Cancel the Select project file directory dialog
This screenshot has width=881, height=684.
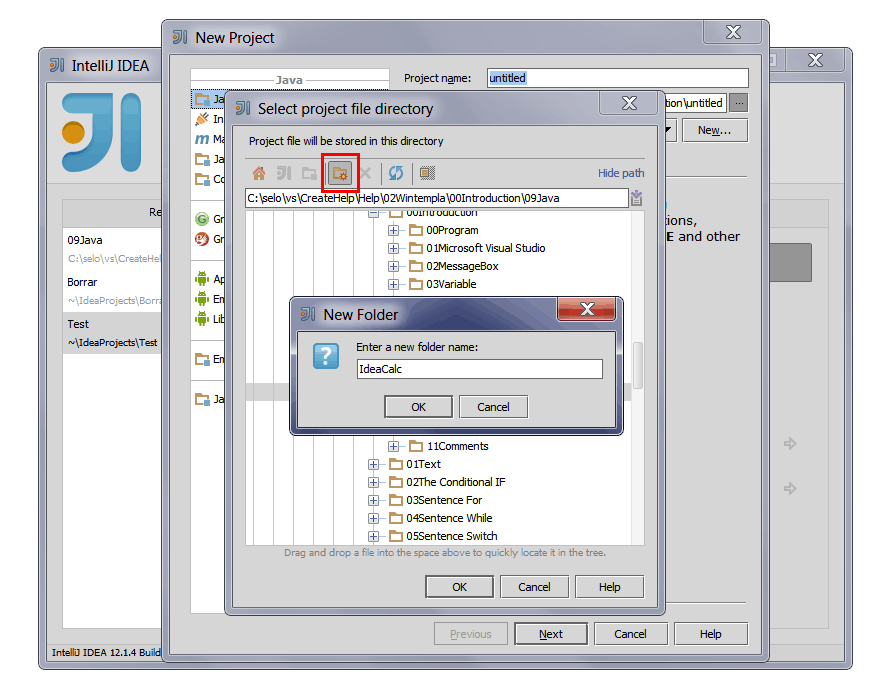(x=534, y=587)
